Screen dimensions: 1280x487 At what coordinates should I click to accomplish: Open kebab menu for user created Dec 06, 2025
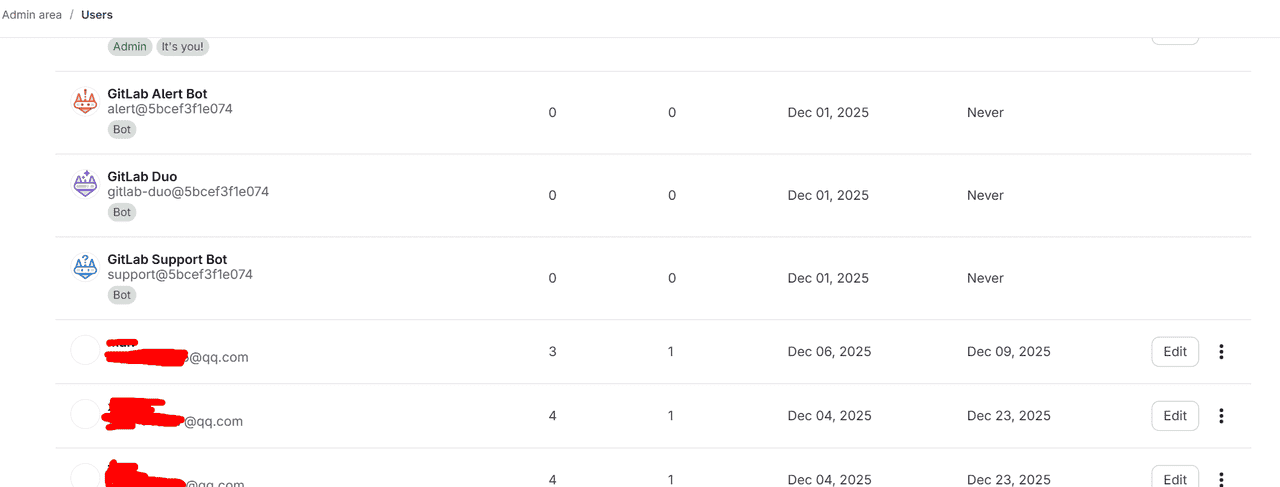pyautogui.click(x=1221, y=352)
